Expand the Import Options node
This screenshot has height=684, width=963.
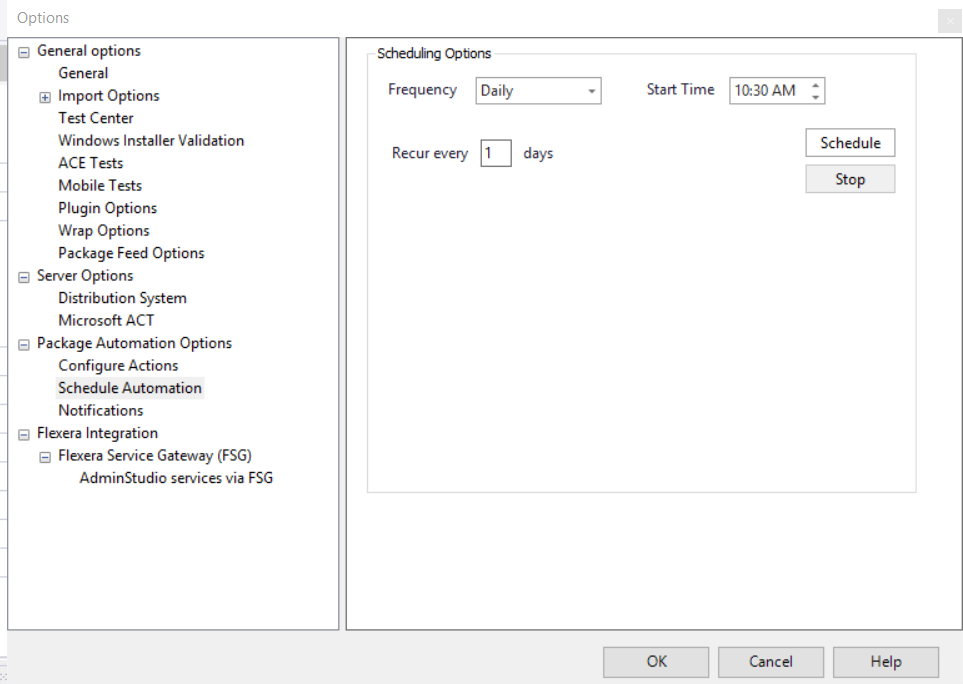(x=45, y=97)
